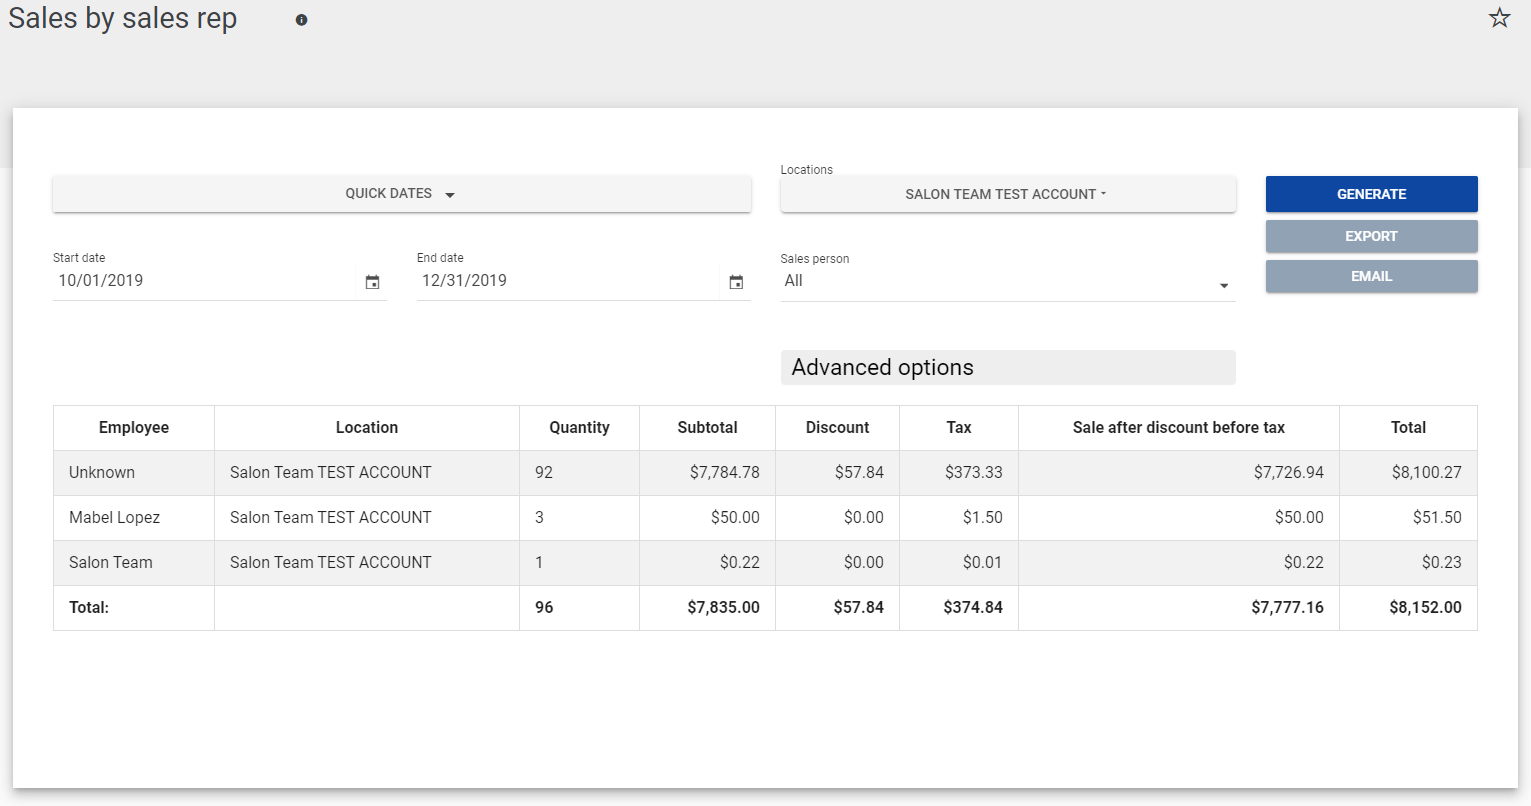Click the info icon beside report title

[x=301, y=20]
